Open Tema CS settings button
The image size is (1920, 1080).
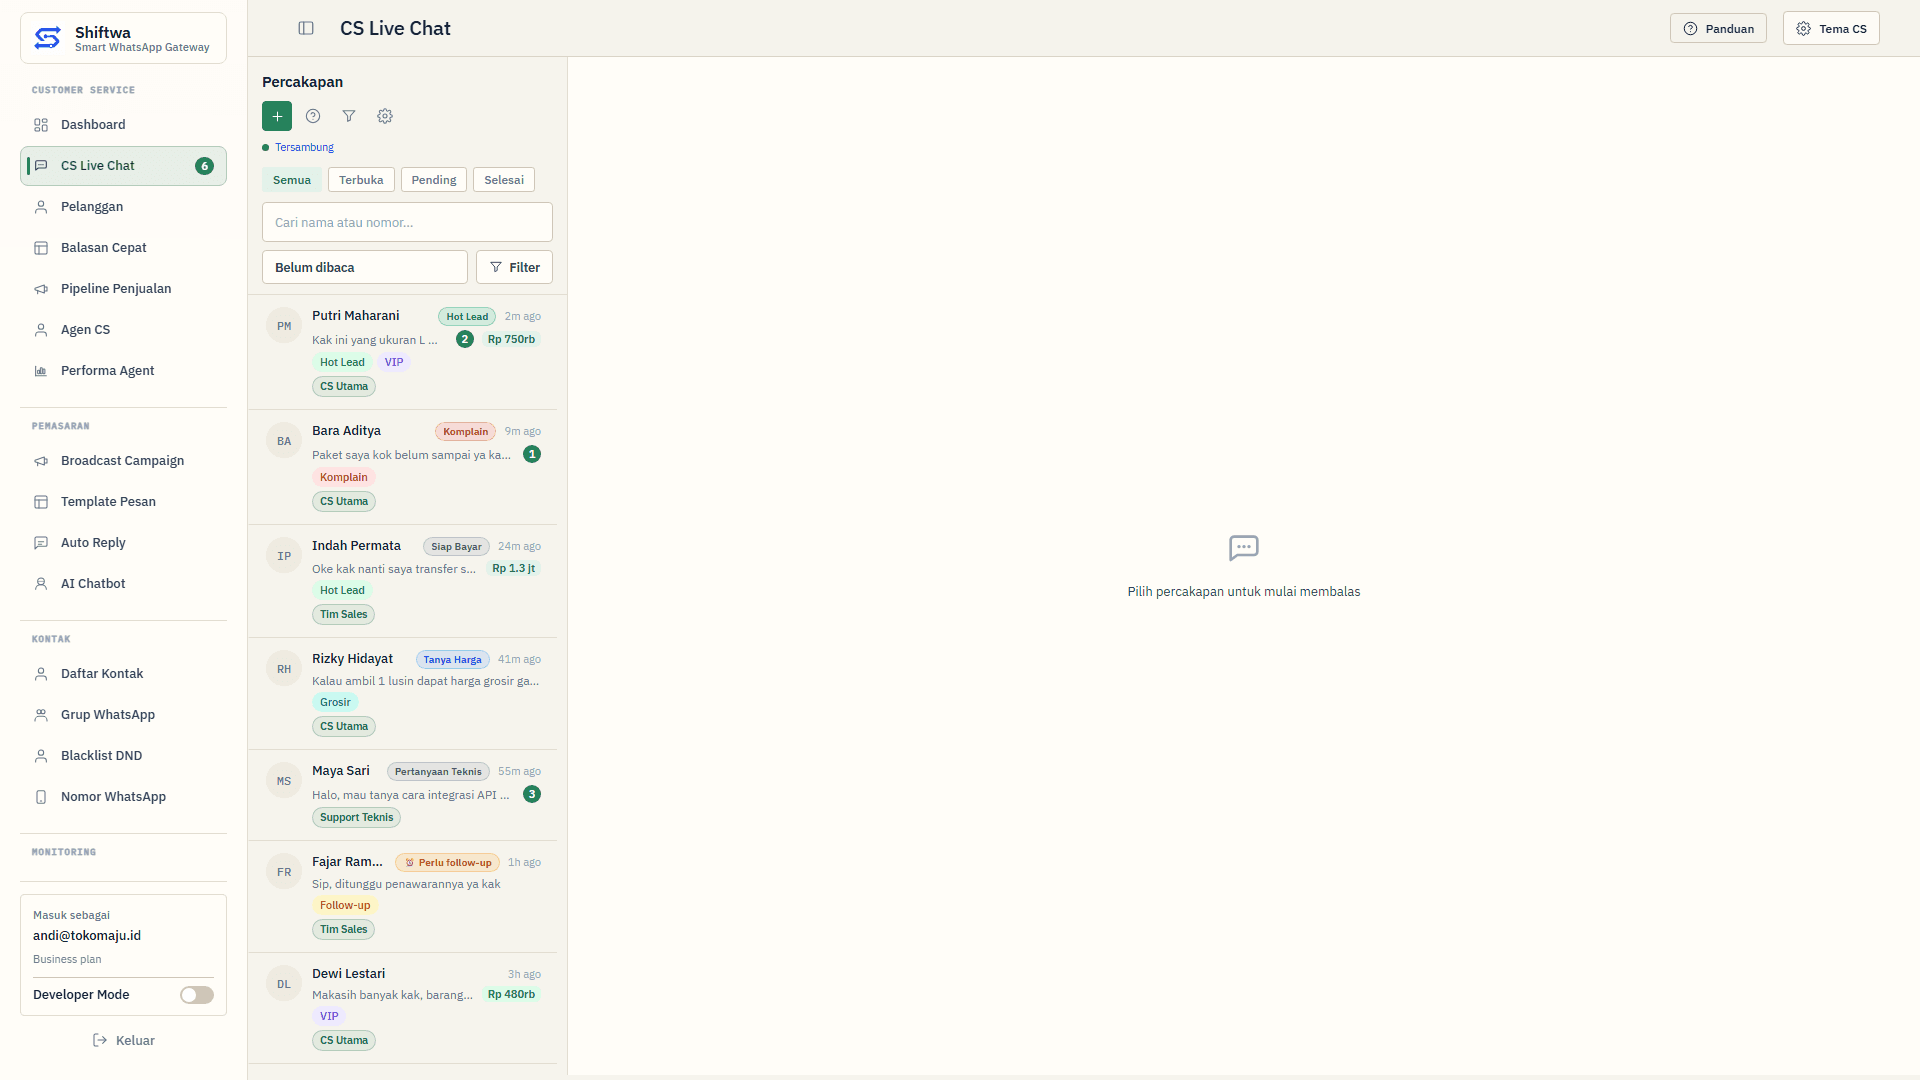(1831, 28)
